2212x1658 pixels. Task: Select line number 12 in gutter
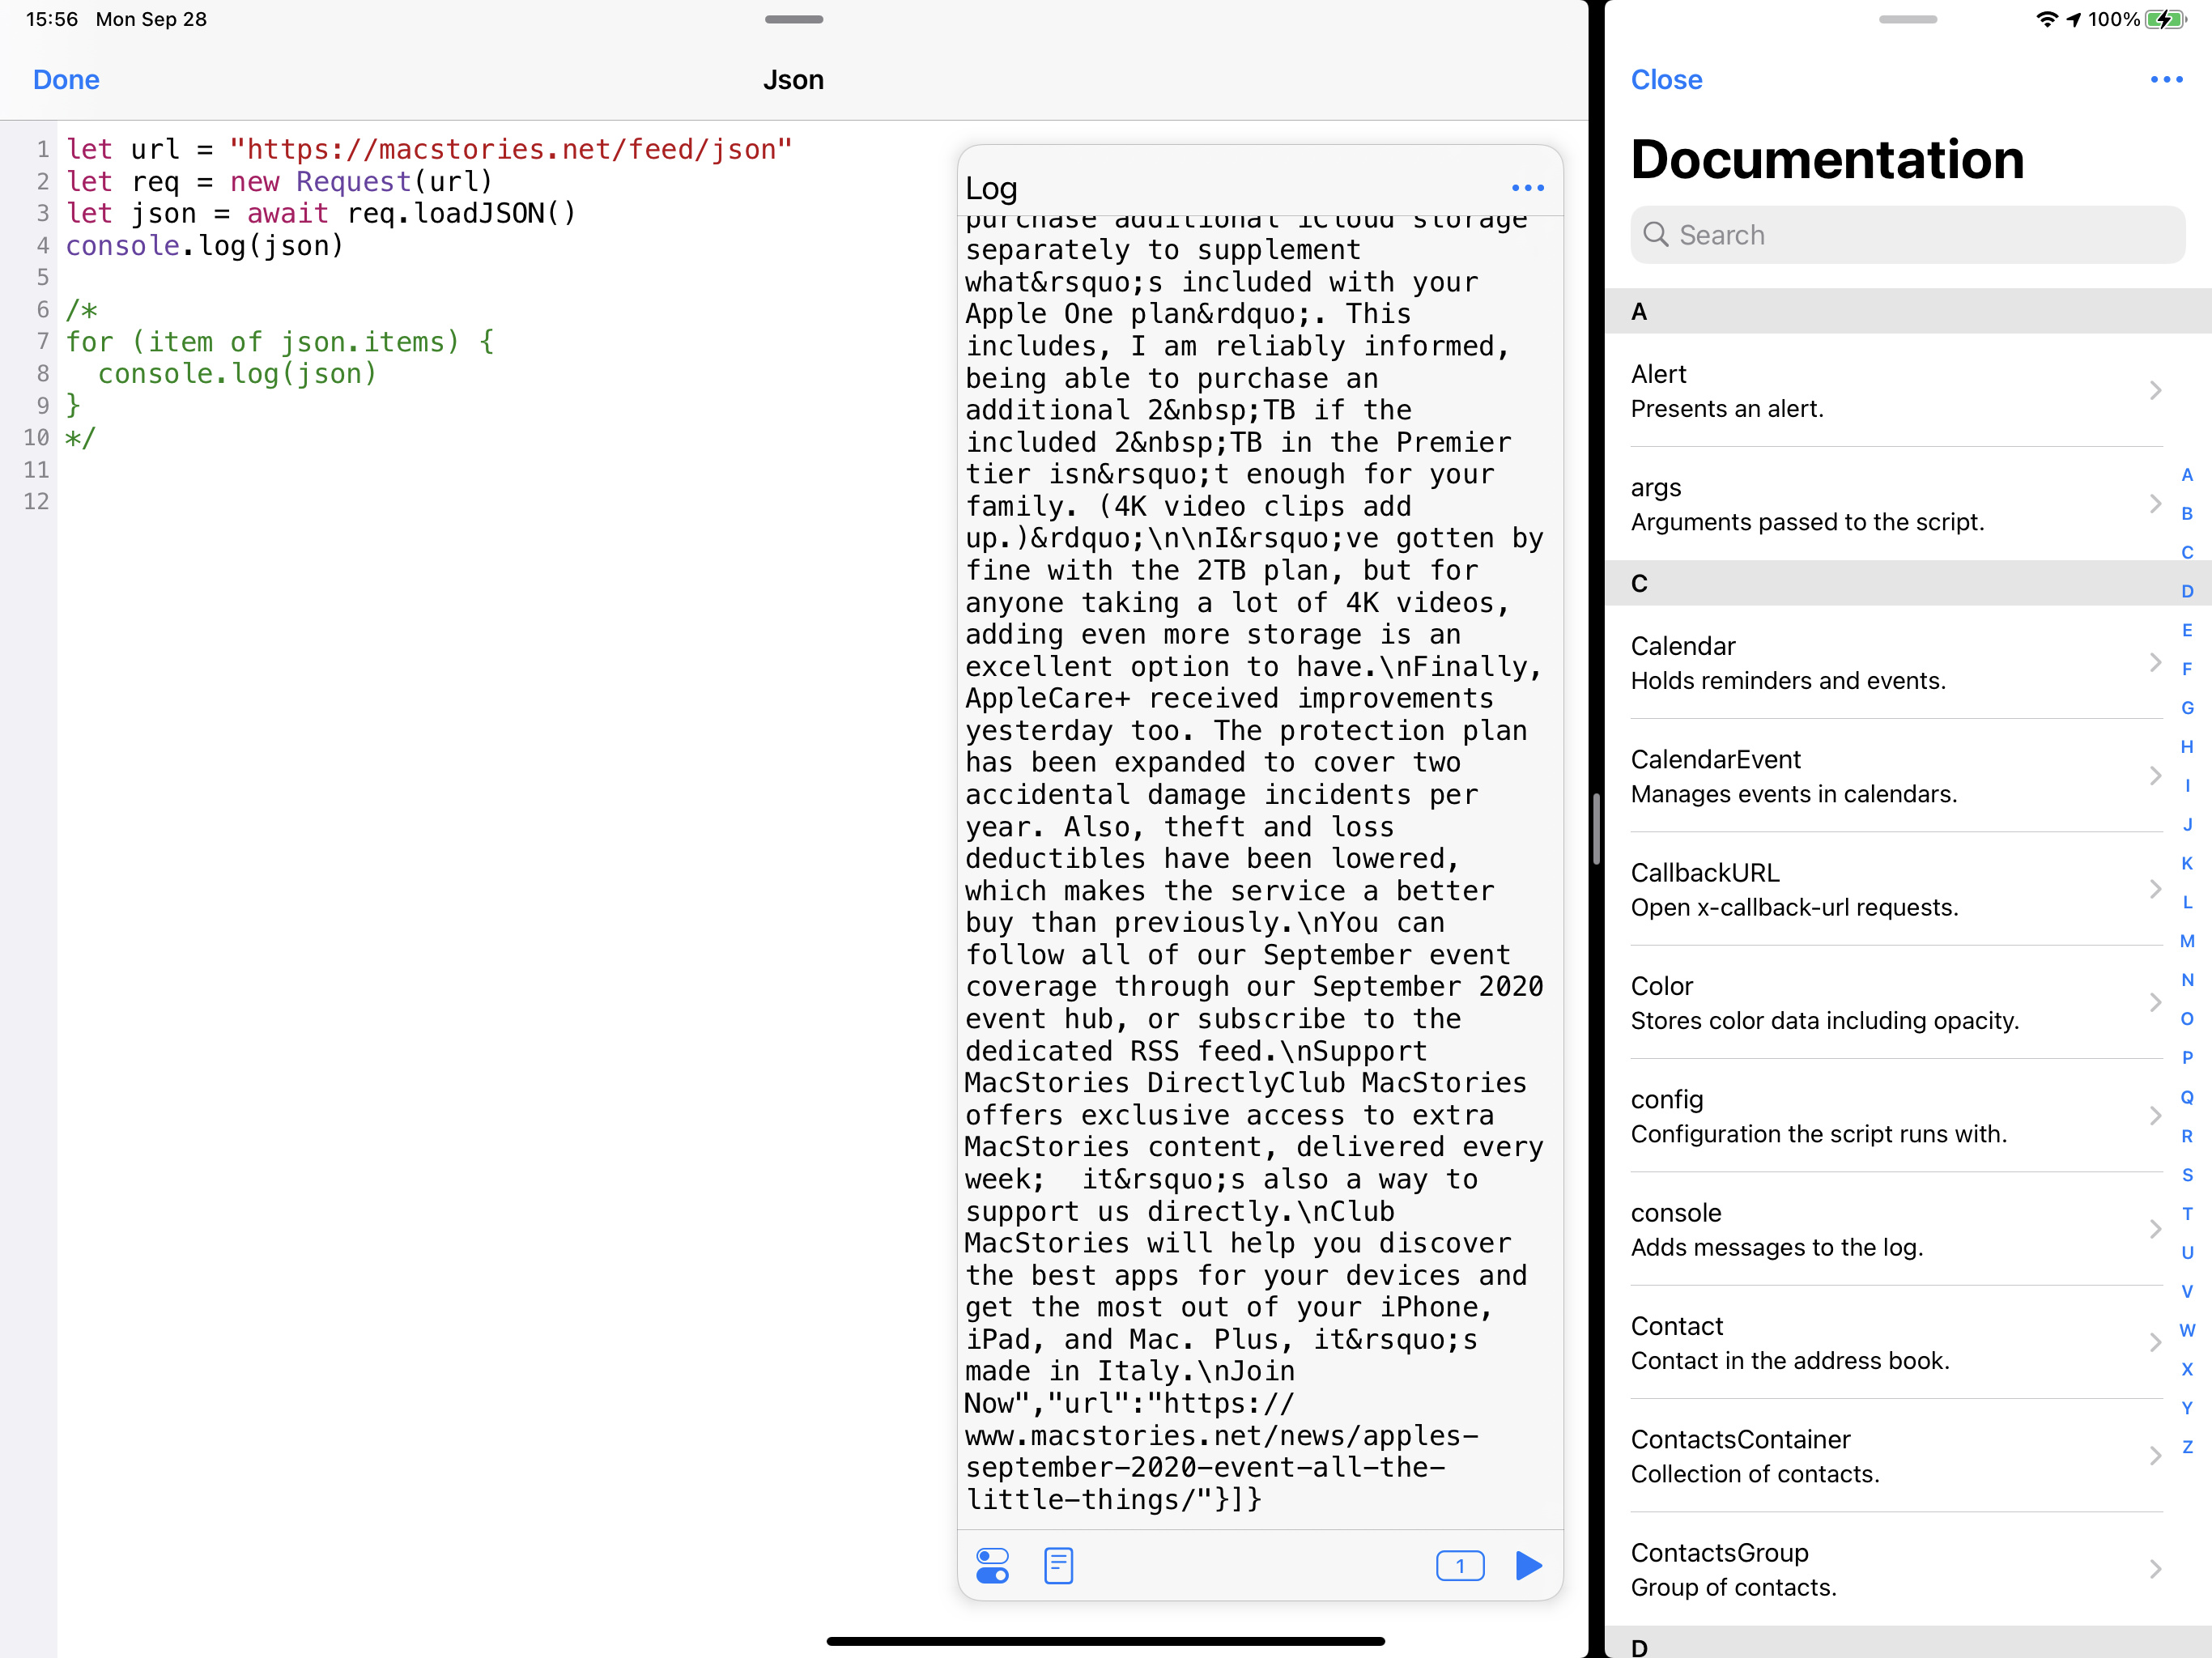pyautogui.click(x=36, y=502)
